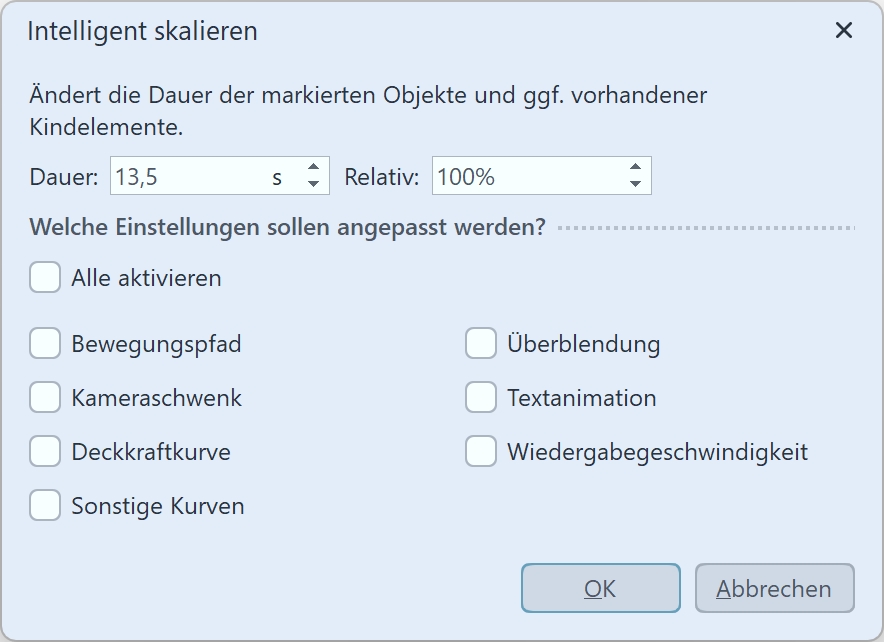Viewport: 884px width, 642px height.
Task: Click into the Relativ percentage field
Action: tap(530, 175)
